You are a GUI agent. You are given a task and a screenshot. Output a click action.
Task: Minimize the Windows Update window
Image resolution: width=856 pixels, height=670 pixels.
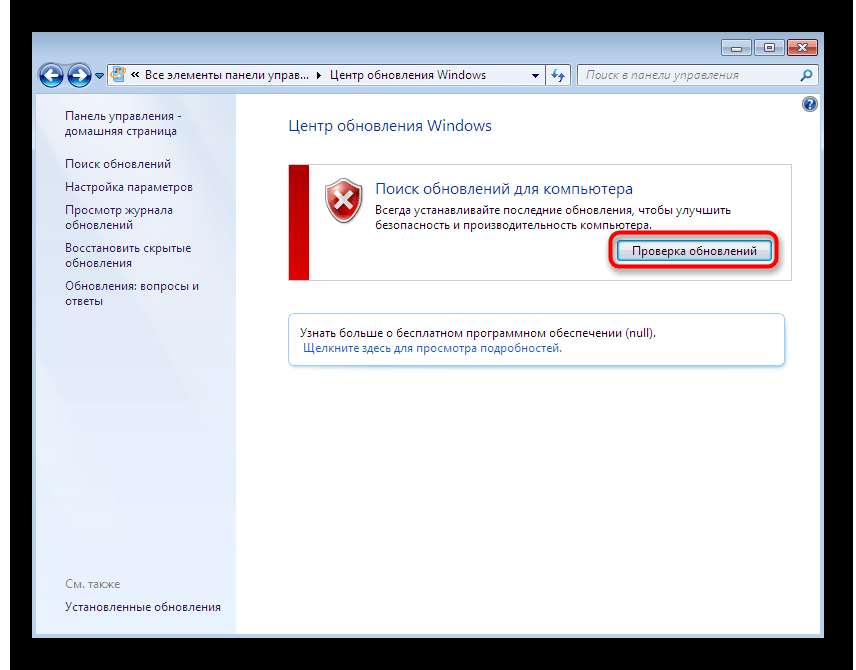pyautogui.click(x=736, y=48)
